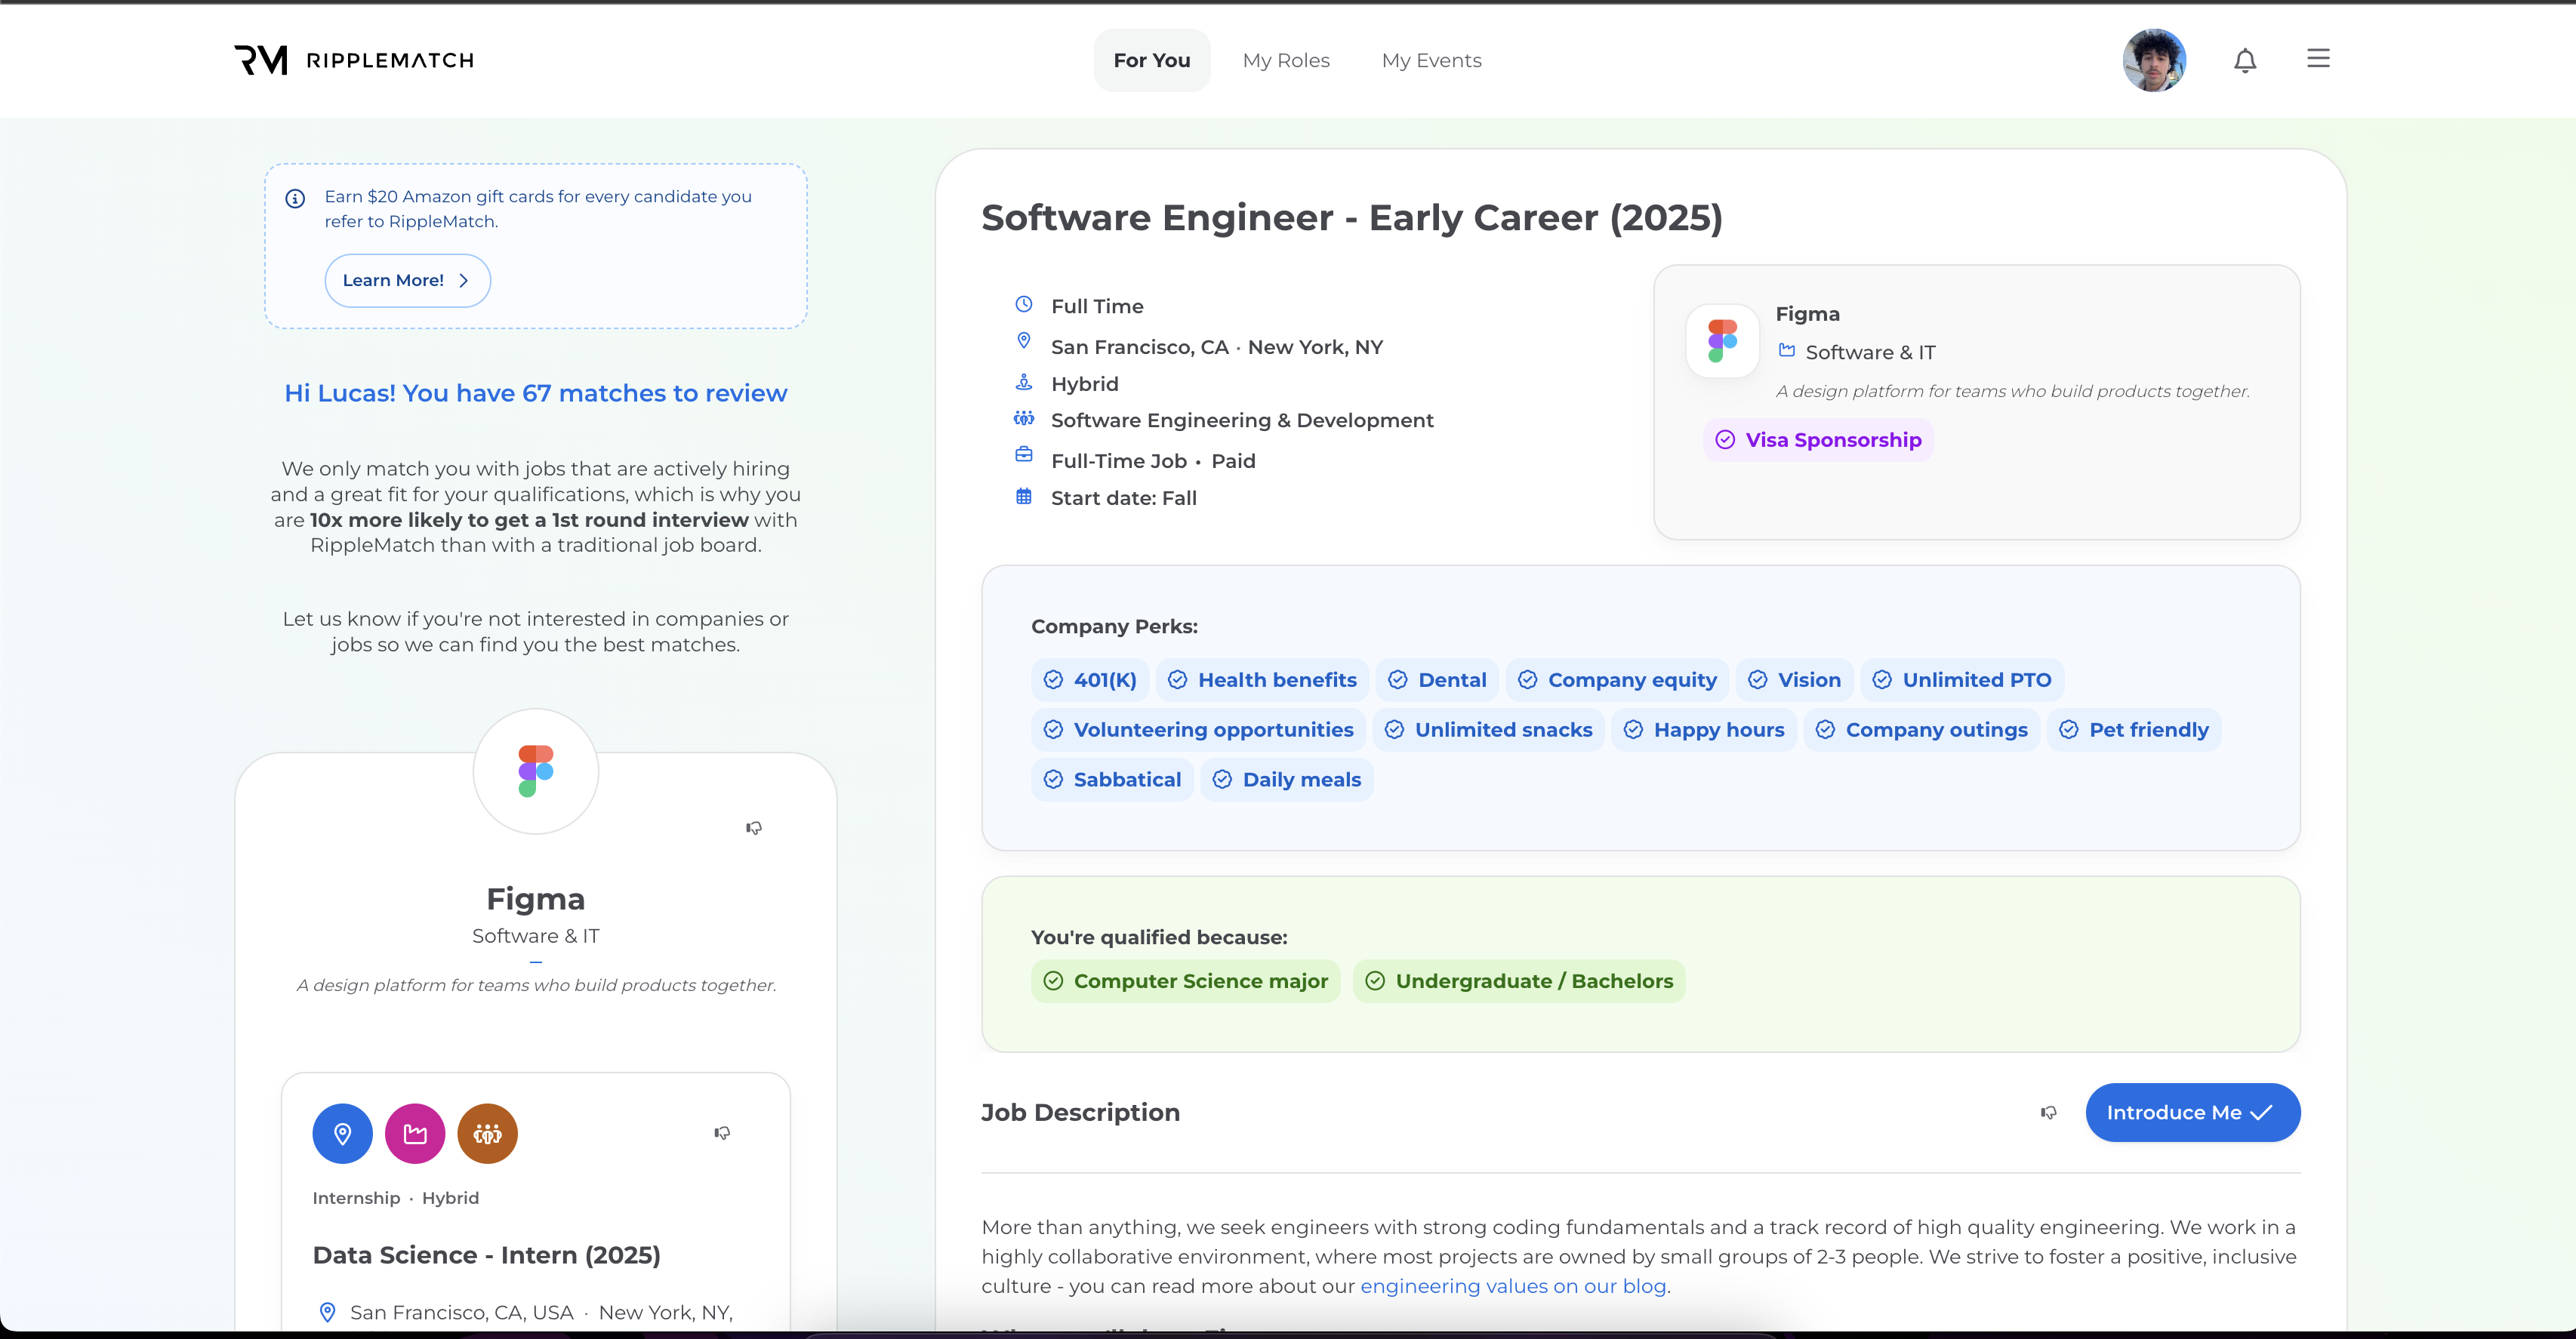The image size is (2576, 1339).
Task: Click the Introduce Me button
Action: (2192, 1112)
